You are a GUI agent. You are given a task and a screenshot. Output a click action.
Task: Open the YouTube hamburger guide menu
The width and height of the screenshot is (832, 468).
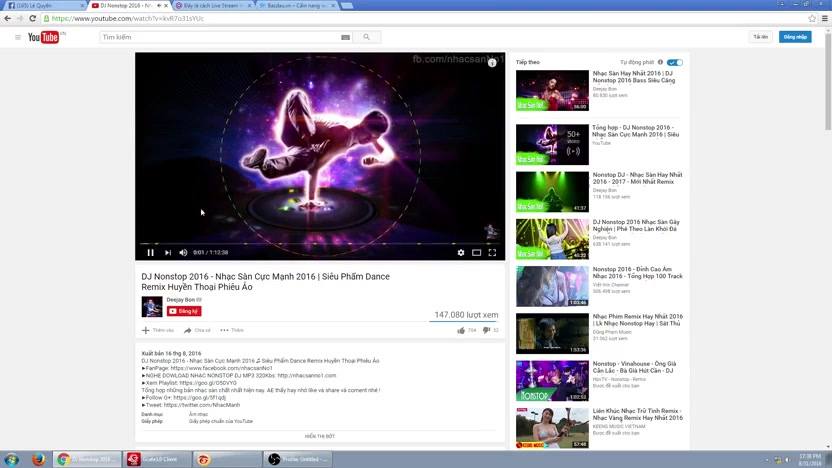point(18,37)
